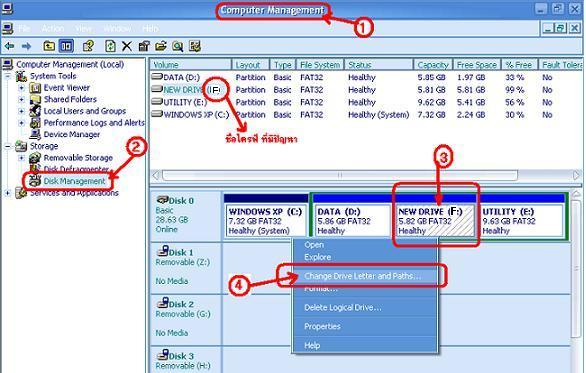Select the NEW DRIVE (F:) partition block
586x373 pixels.
[x=435, y=221]
